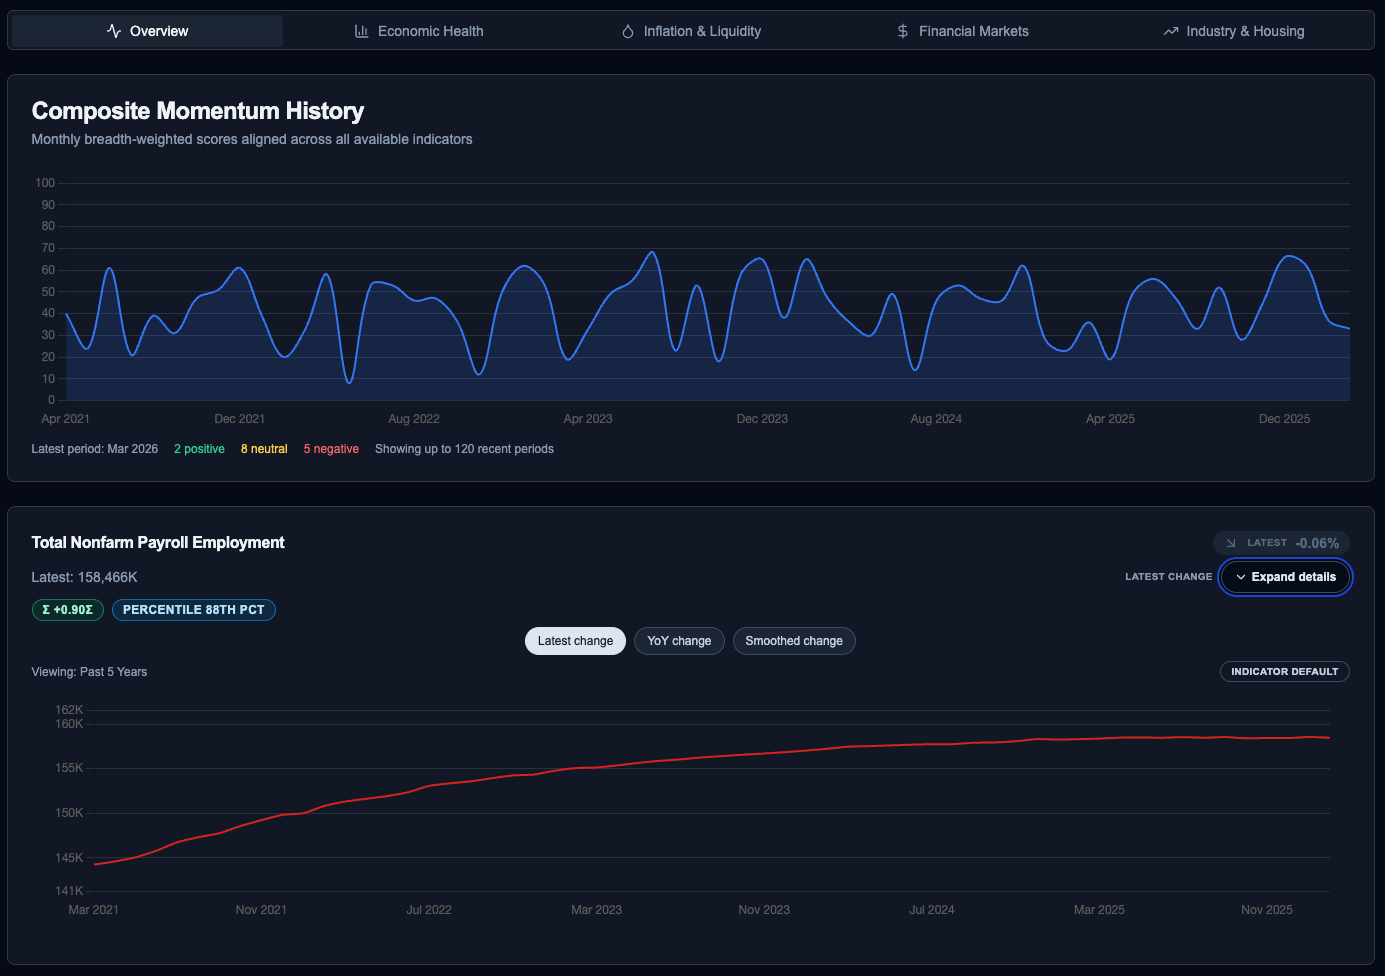Click the Inflation & Liquidity droplet icon
Image resolution: width=1385 pixels, height=976 pixels.
pyautogui.click(x=628, y=31)
